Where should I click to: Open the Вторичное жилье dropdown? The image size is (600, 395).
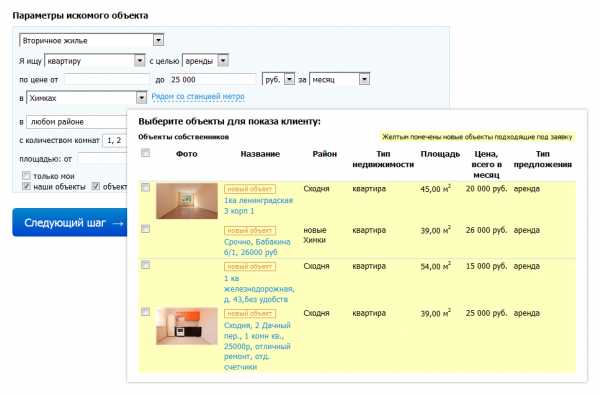(x=92, y=40)
